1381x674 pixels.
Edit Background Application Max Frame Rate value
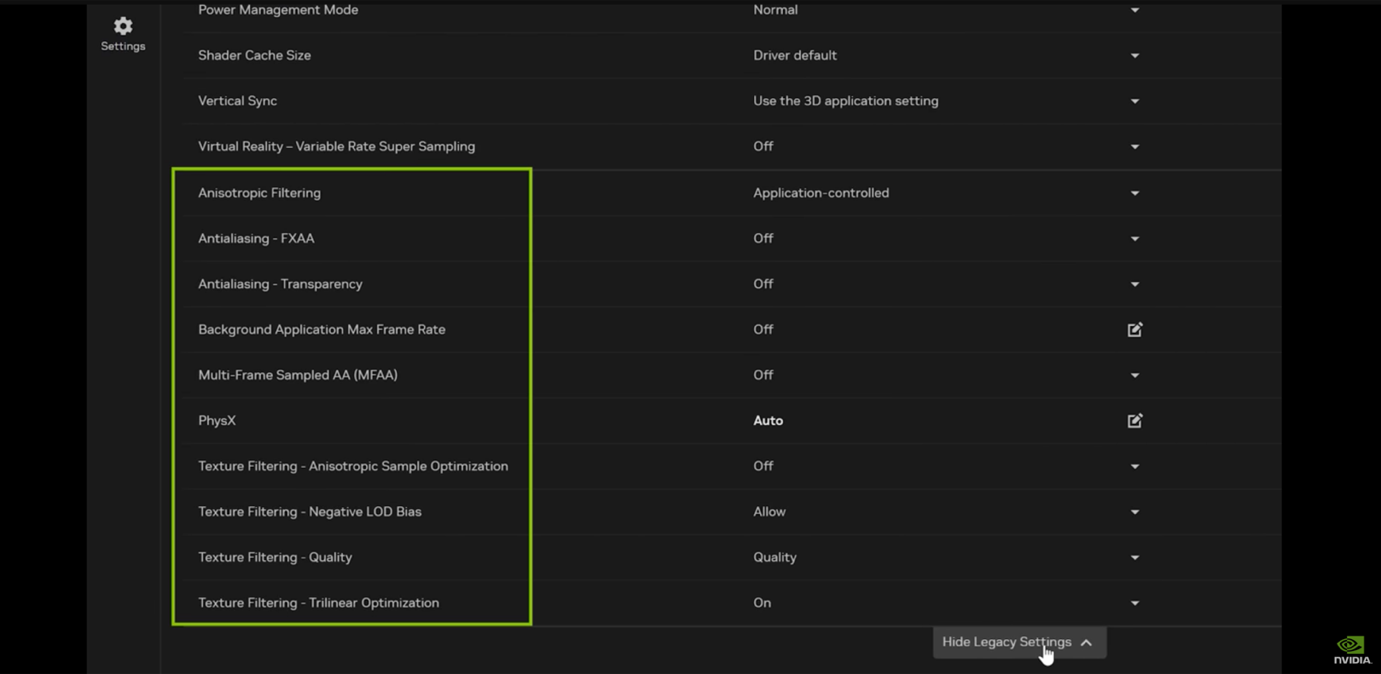pos(1135,329)
